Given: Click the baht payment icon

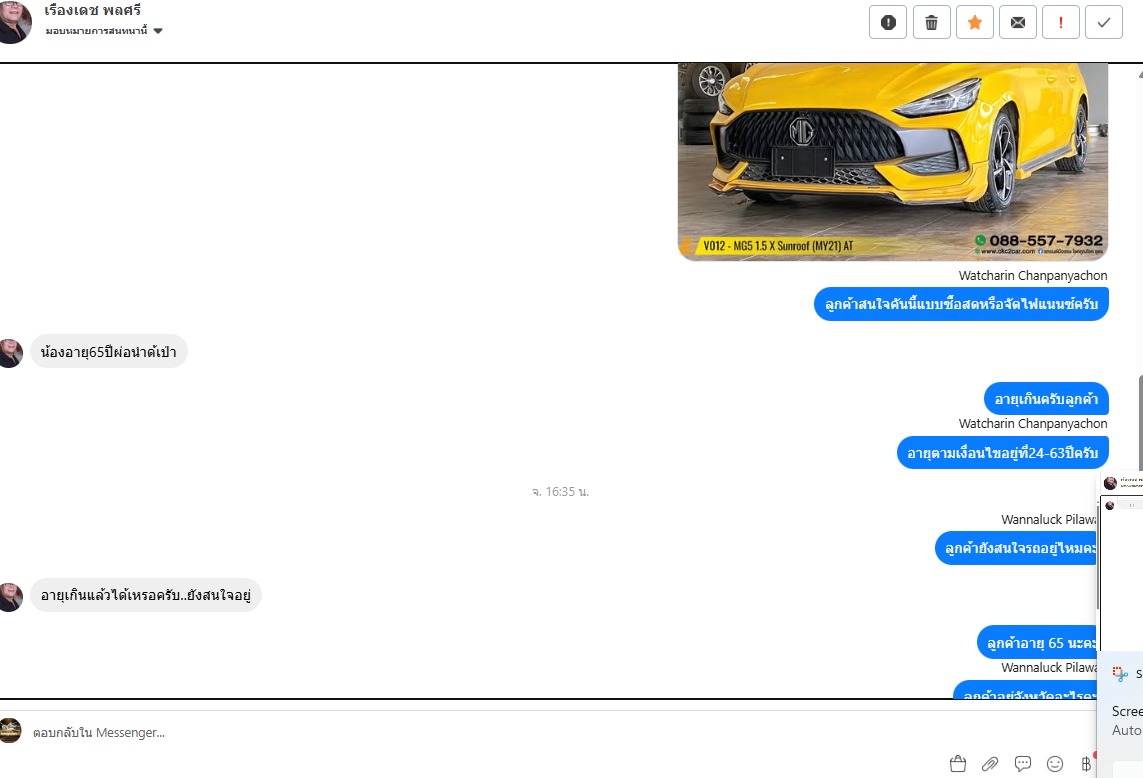Looking at the screenshot, I should (x=1086, y=763).
